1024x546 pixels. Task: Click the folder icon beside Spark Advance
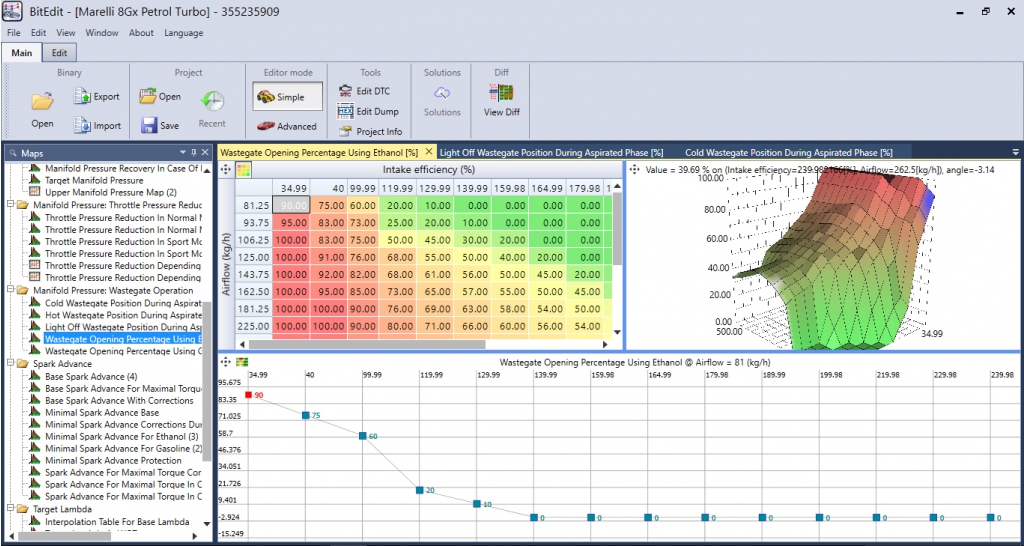click(23, 364)
